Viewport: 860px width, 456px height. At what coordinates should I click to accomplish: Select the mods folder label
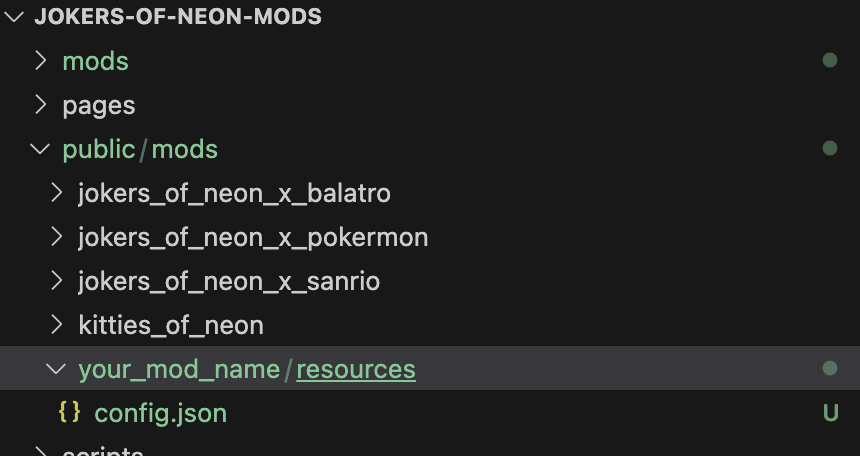[x=95, y=61]
